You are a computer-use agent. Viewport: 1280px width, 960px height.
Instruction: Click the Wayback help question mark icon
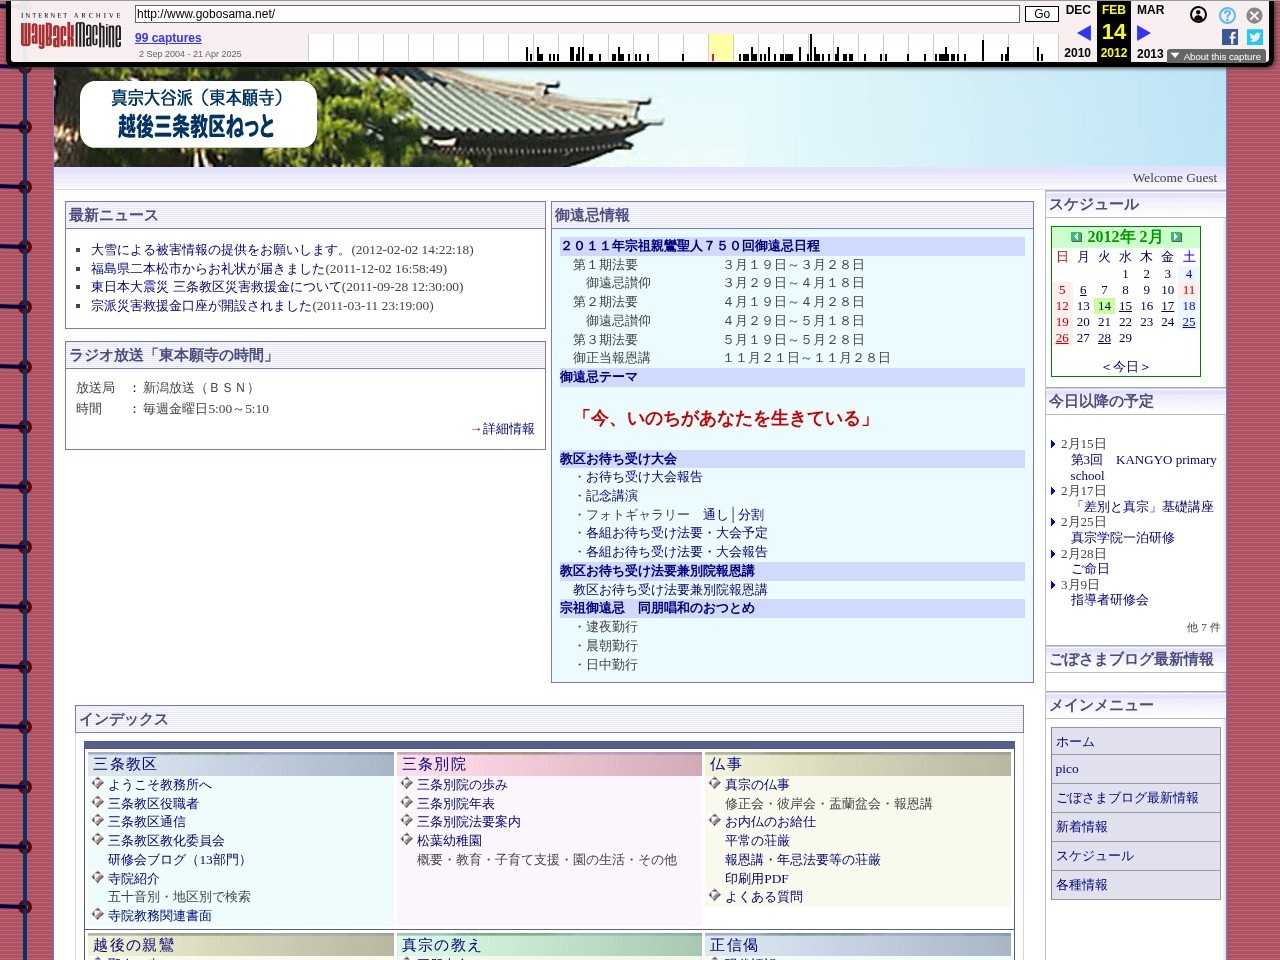[1227, 15]
